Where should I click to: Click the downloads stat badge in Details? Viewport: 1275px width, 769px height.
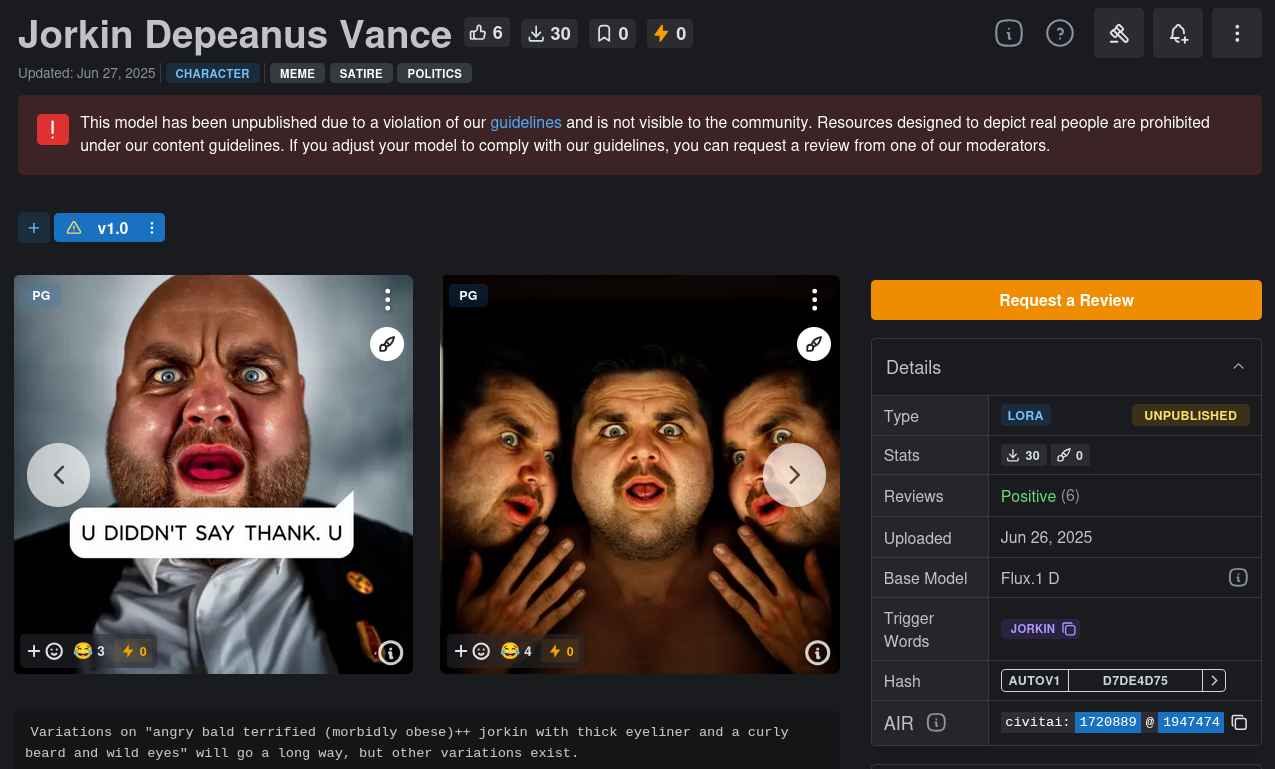click(x=1023, y=455)
